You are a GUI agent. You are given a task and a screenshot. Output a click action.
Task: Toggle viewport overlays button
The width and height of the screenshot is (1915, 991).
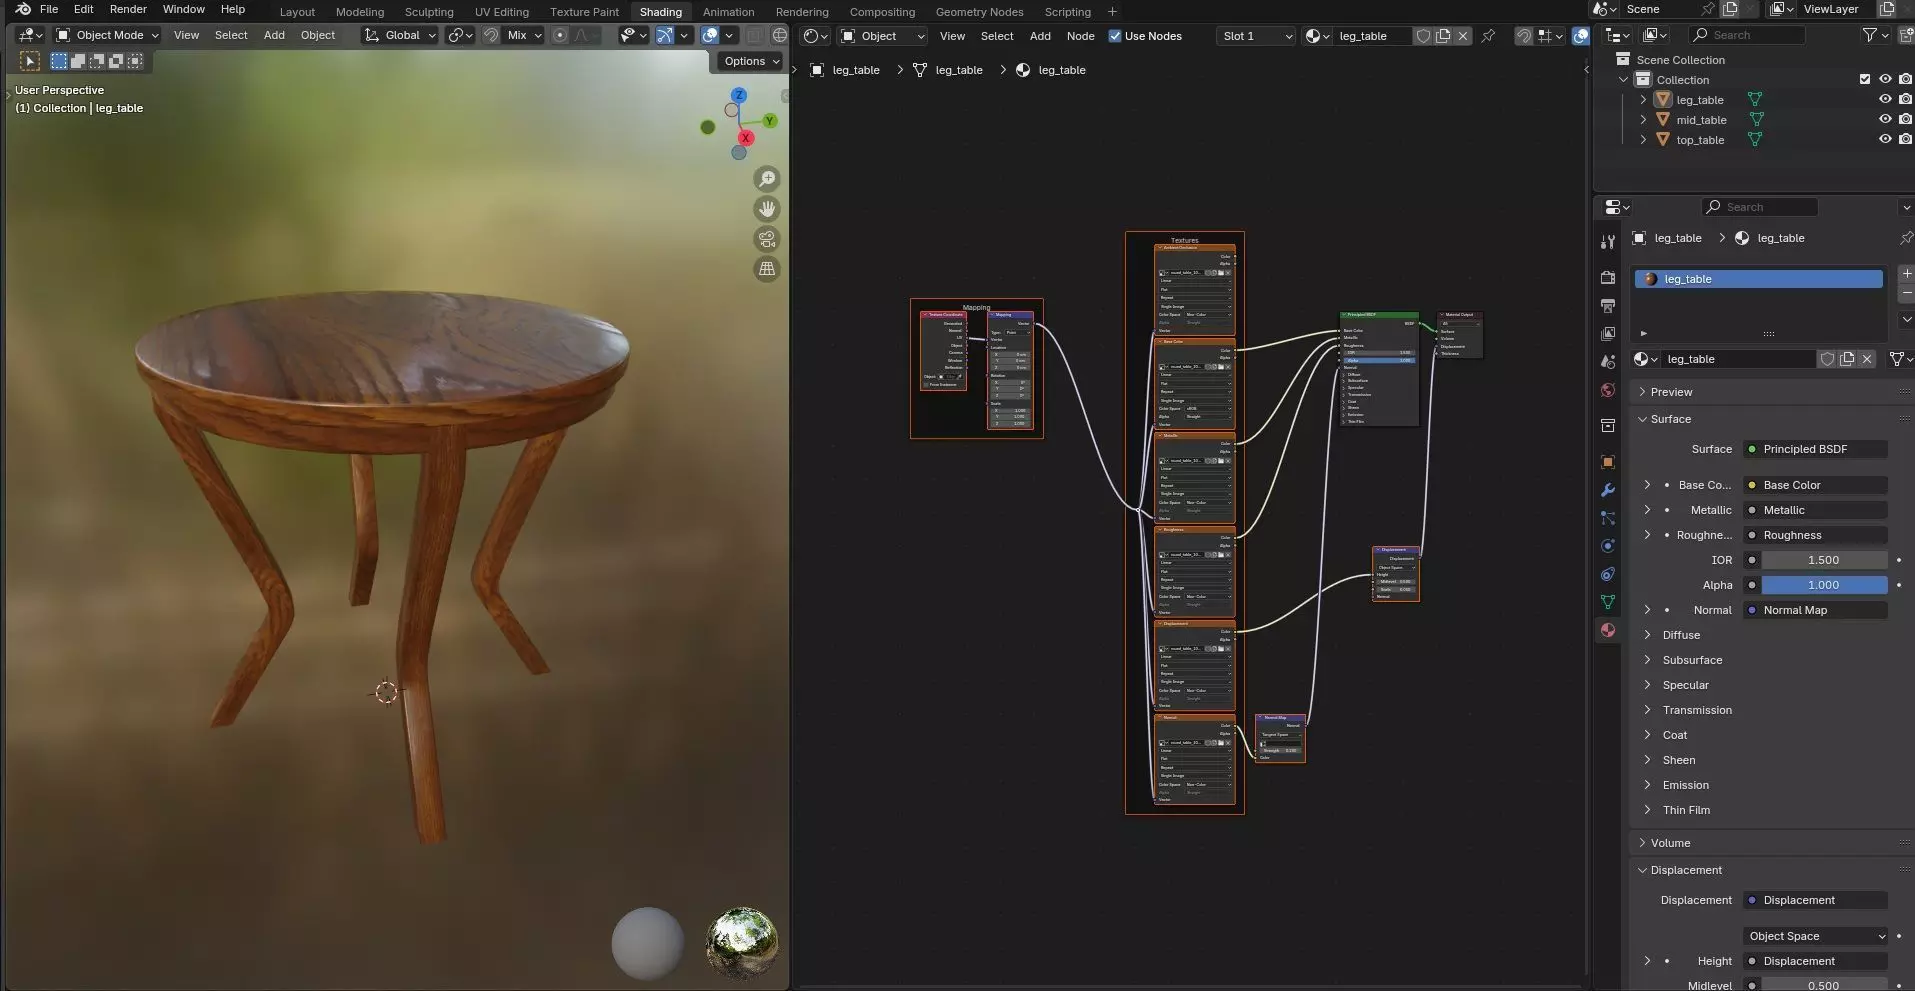tap(710, 35)
